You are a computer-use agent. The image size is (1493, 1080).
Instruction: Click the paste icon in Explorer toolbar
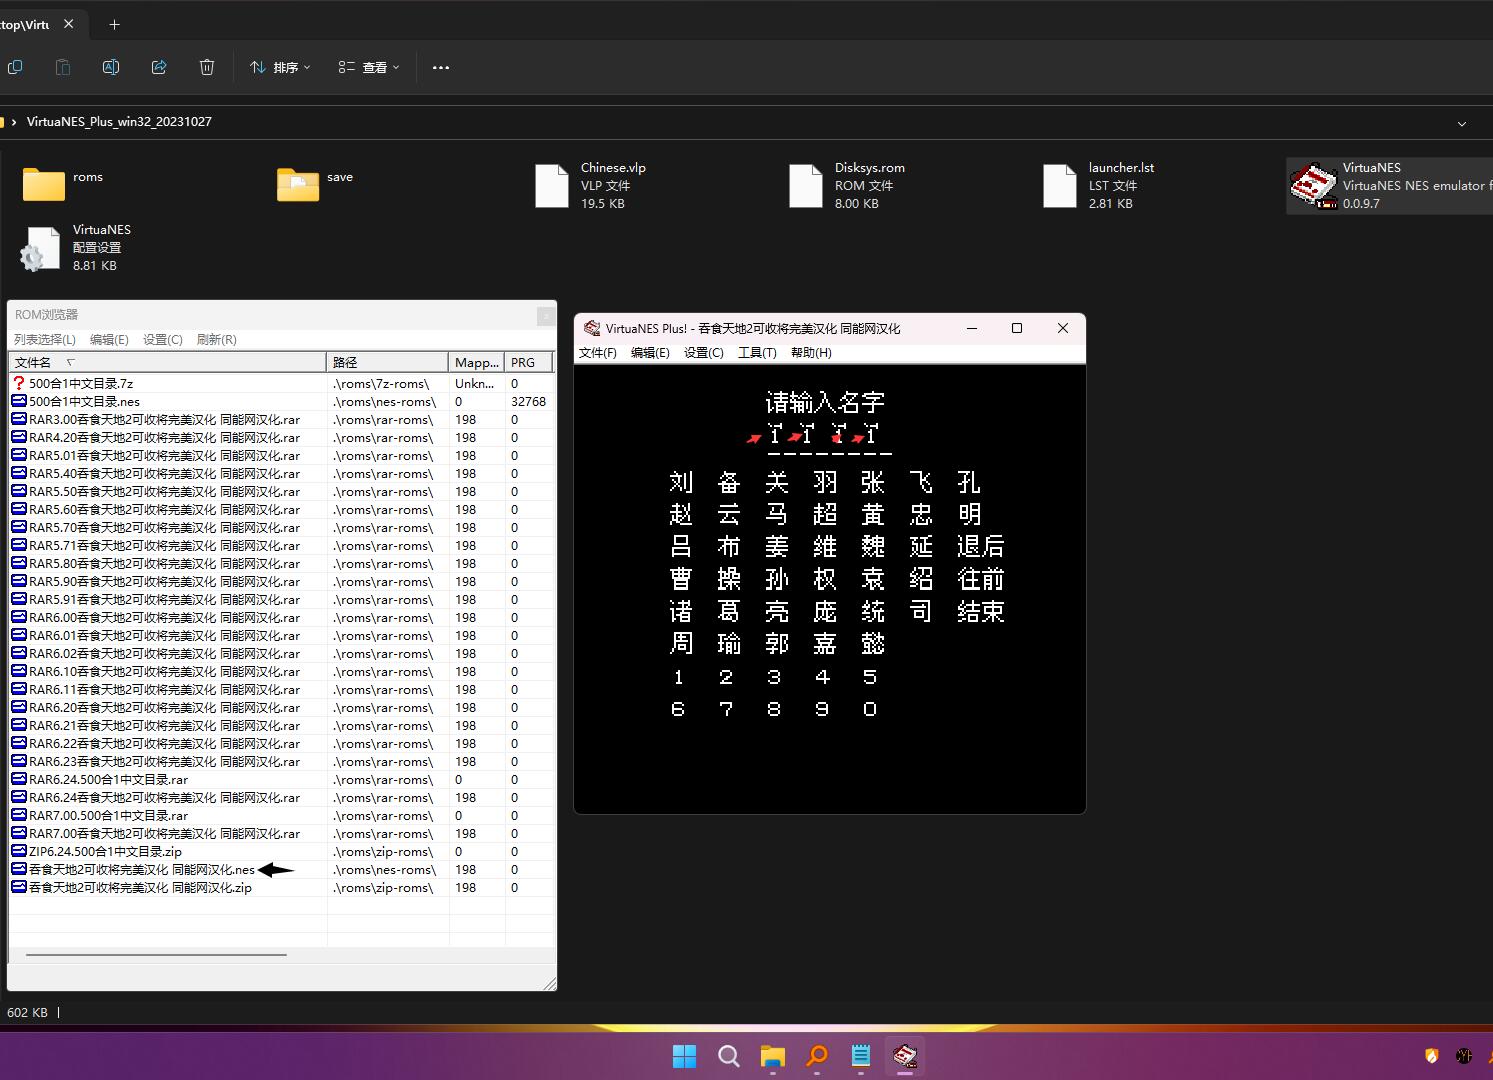pos(63,67)
